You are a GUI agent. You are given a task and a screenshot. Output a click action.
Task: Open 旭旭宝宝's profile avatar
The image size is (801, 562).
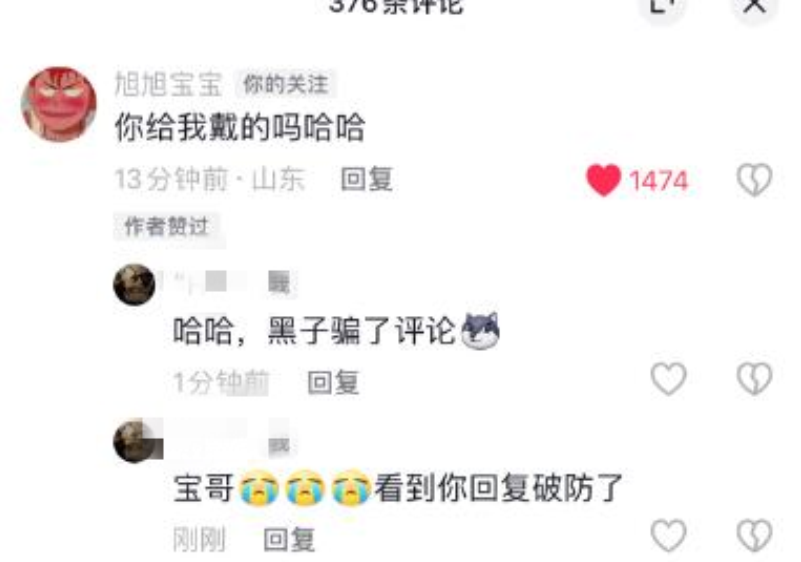pyautogui.click(x=59, y=104)
